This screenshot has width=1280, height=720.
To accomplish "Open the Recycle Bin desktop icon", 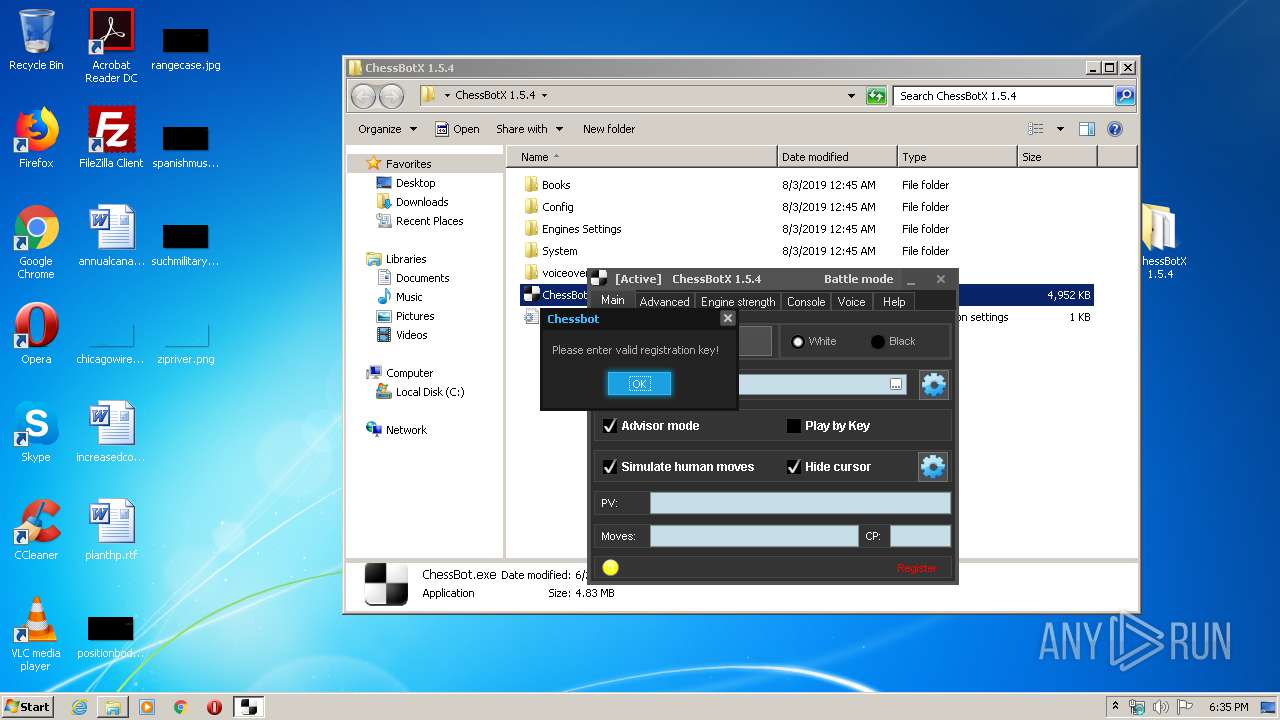I will click(x=36, y=40).
